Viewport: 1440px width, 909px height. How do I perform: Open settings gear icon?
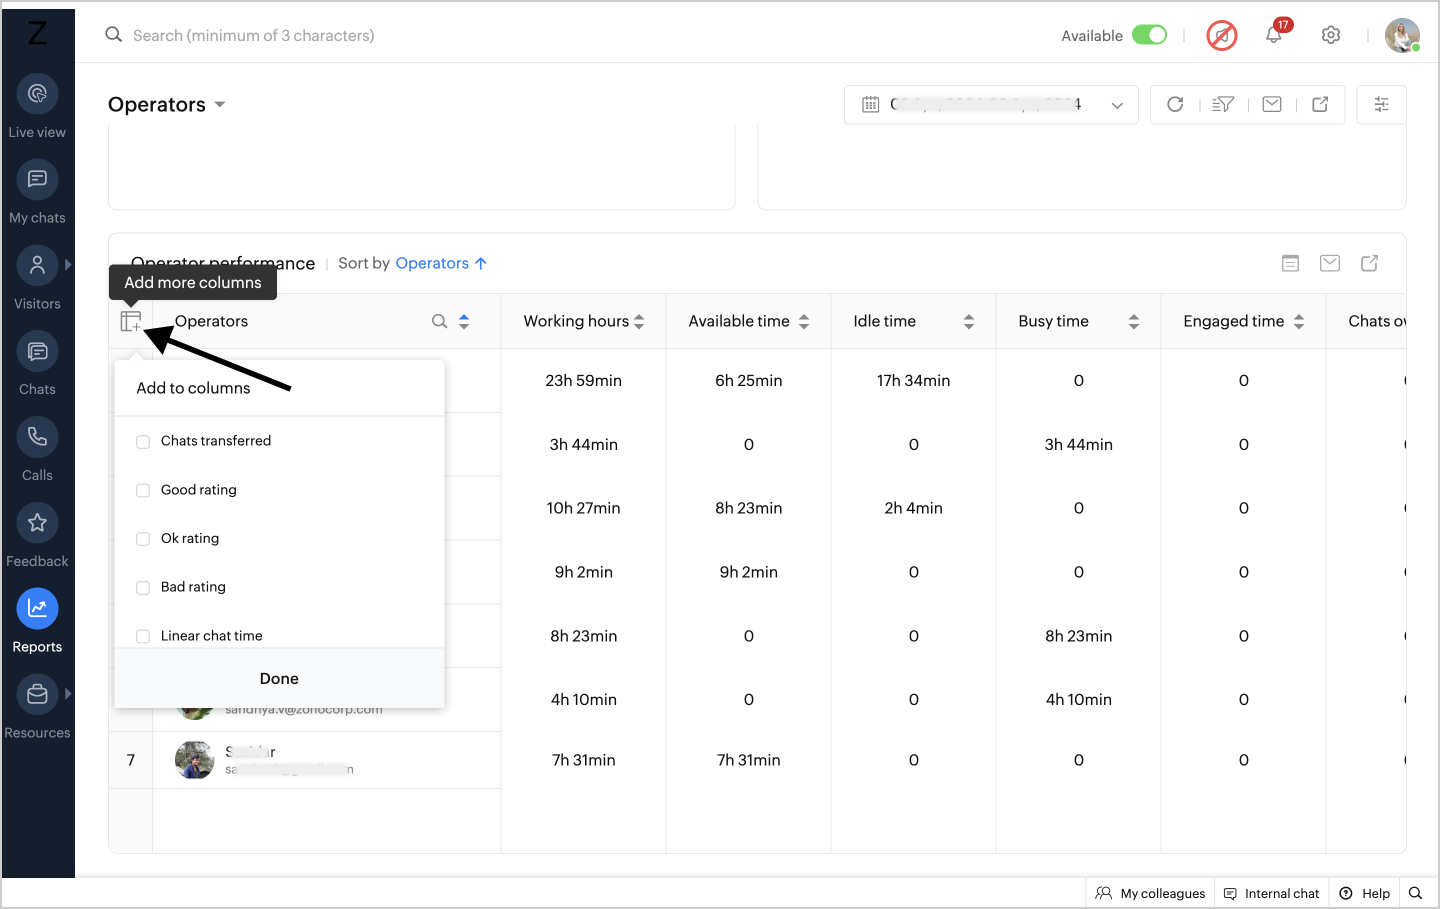pos(1330,35)
